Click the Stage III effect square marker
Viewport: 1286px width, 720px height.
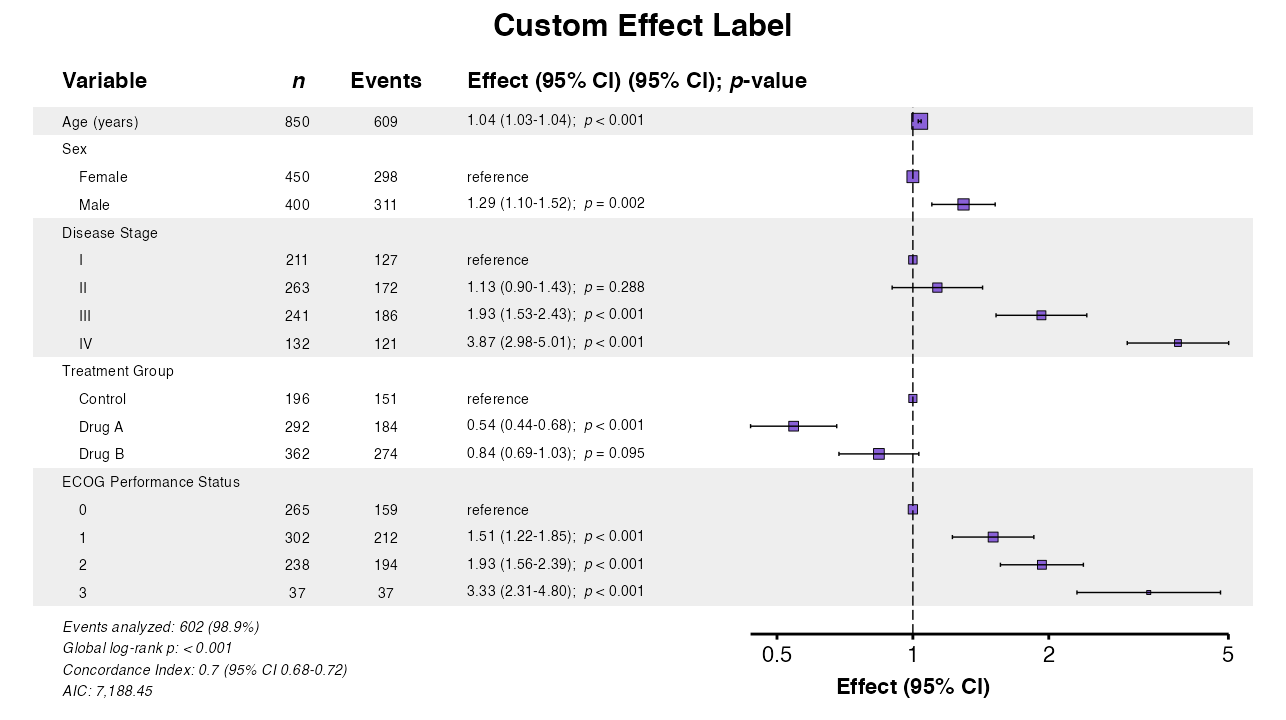1041,315
